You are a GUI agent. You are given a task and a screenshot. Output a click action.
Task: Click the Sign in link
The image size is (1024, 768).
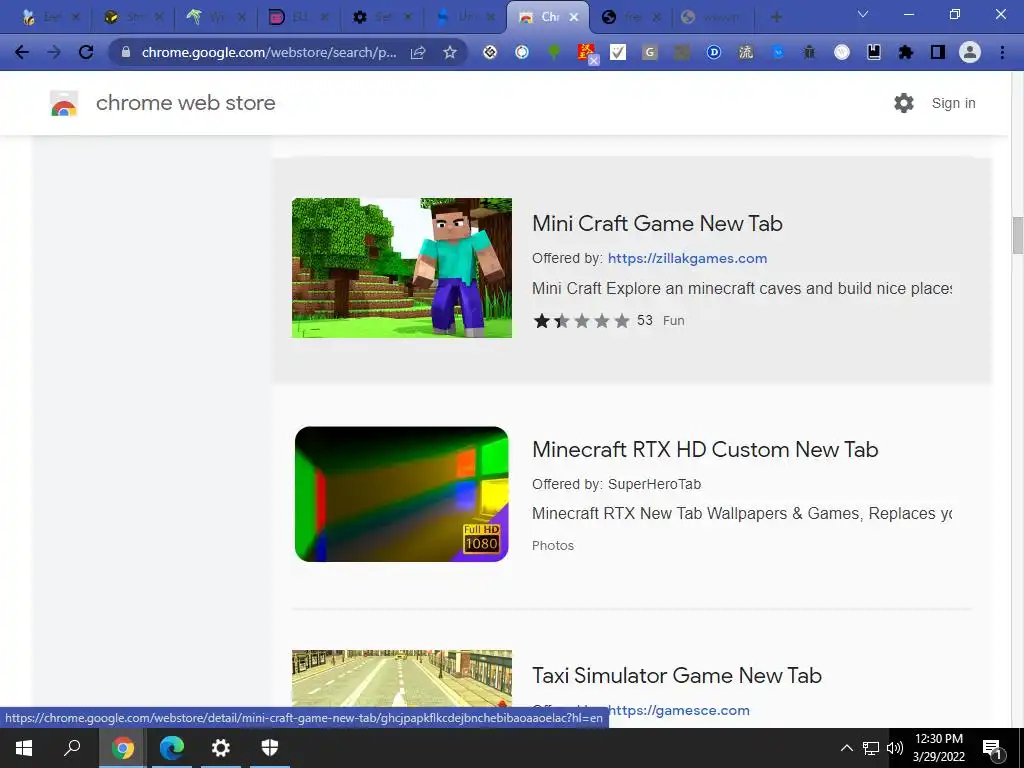point(953,103)
